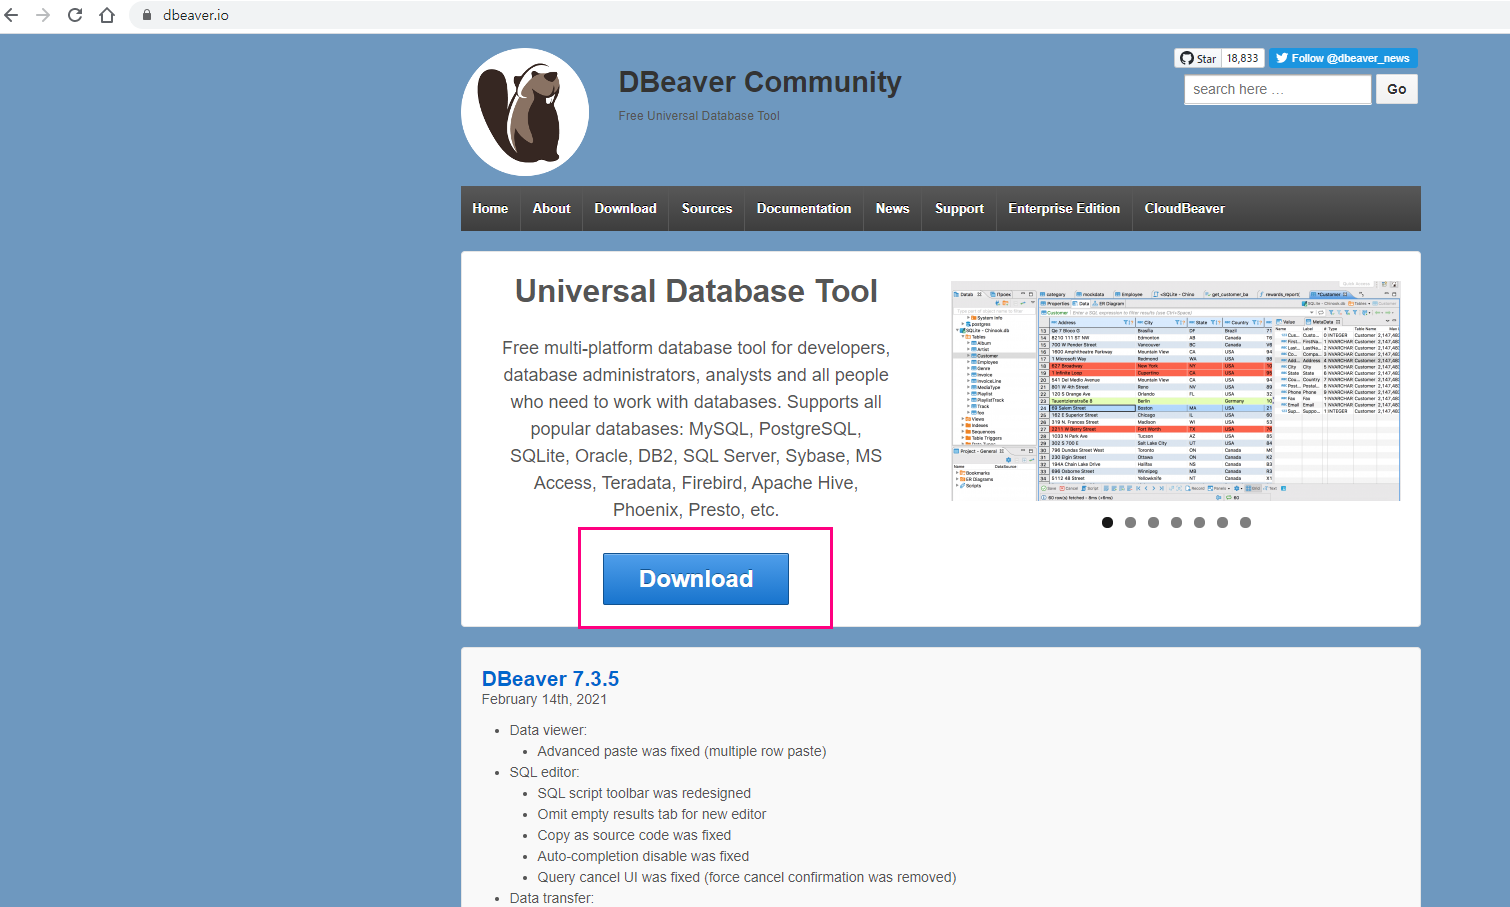1510x907 pixels.
Task: Open the Enterprise Edition menu item
Action: (1064, 208)
